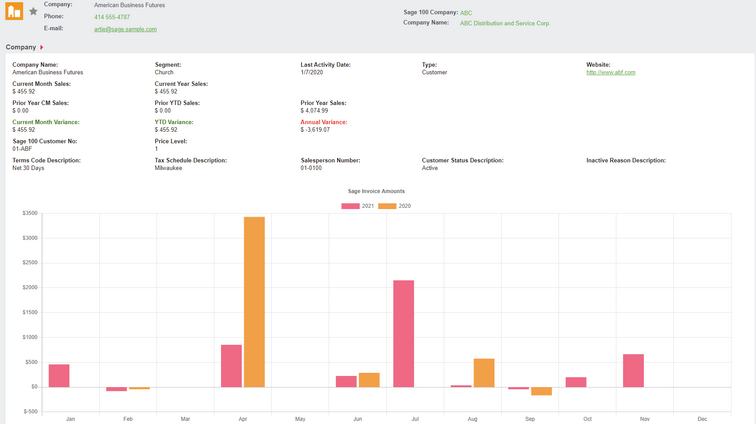Click the YTD Variance green label
Viewport: 756px width, 424px height.
174,122
